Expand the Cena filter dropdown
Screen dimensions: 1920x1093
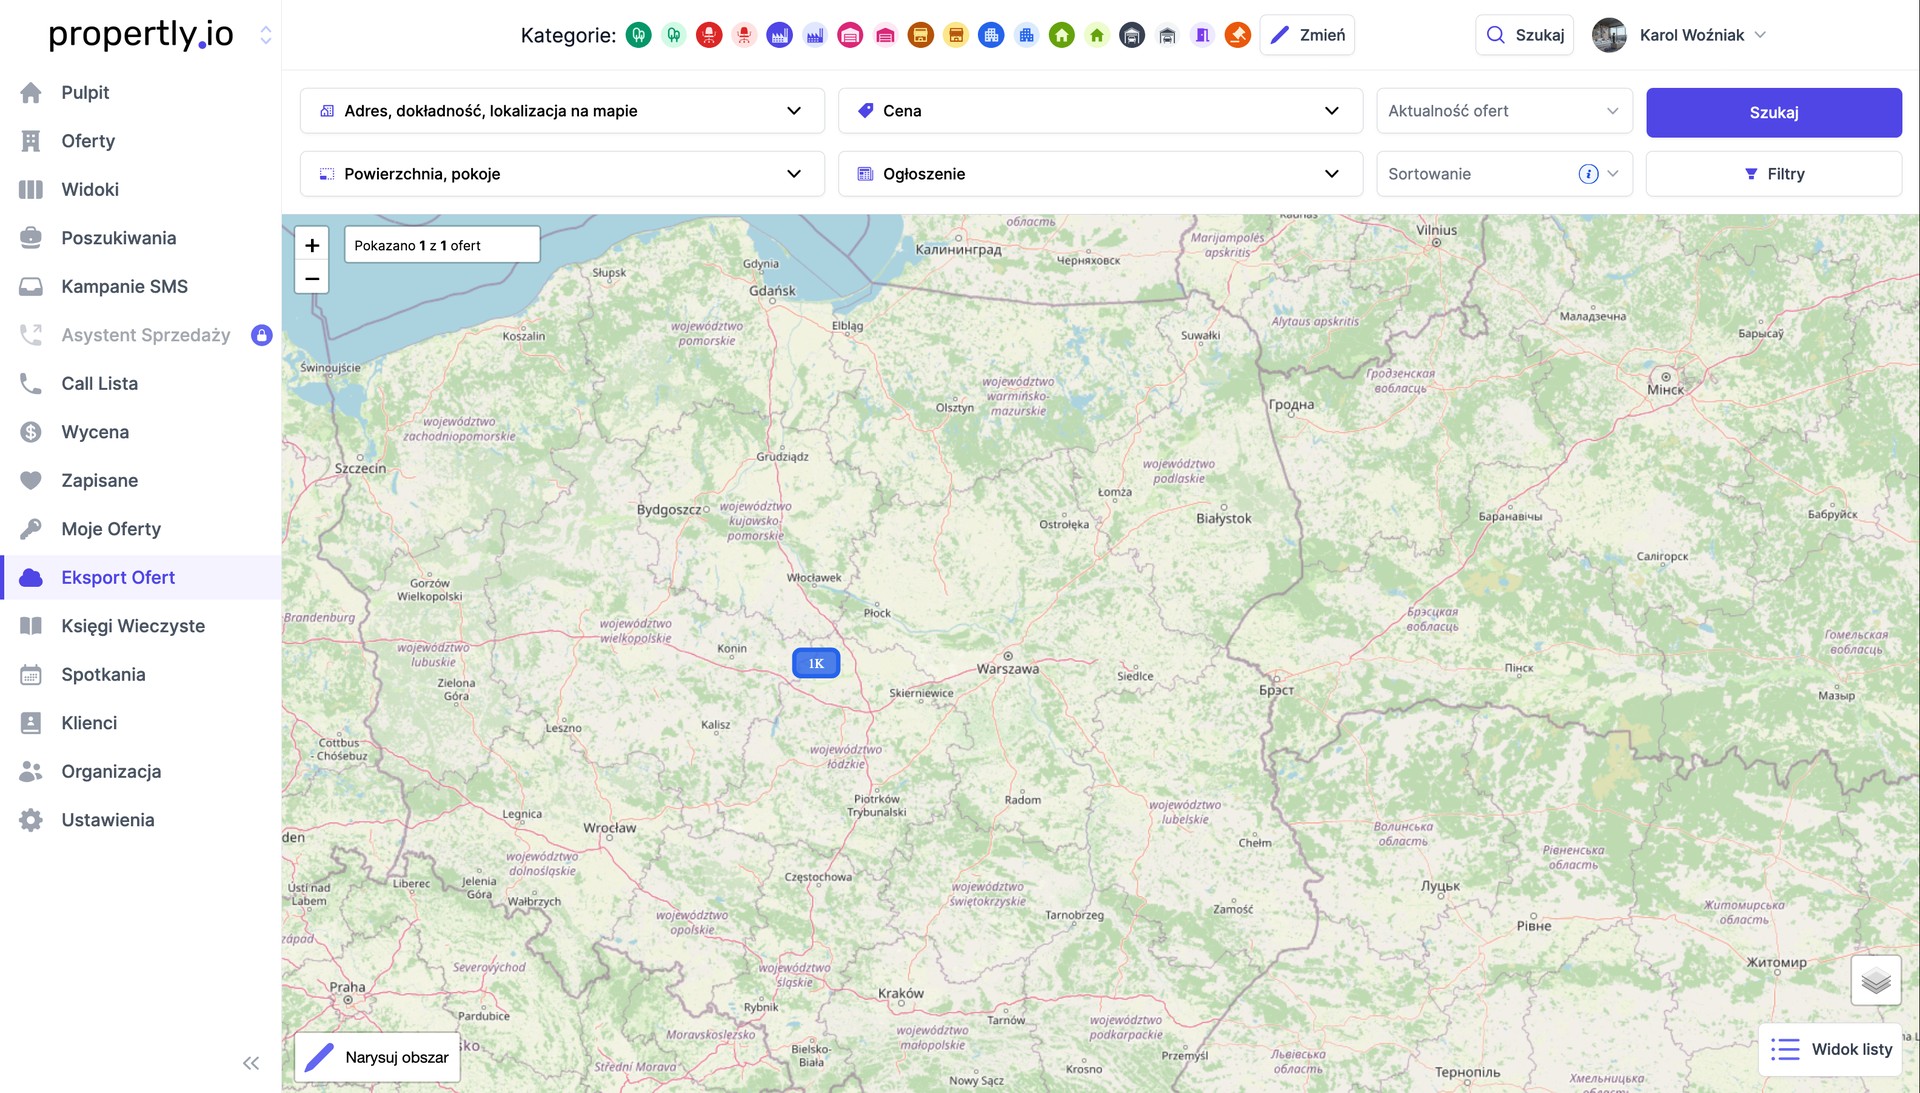(1100, 111)
